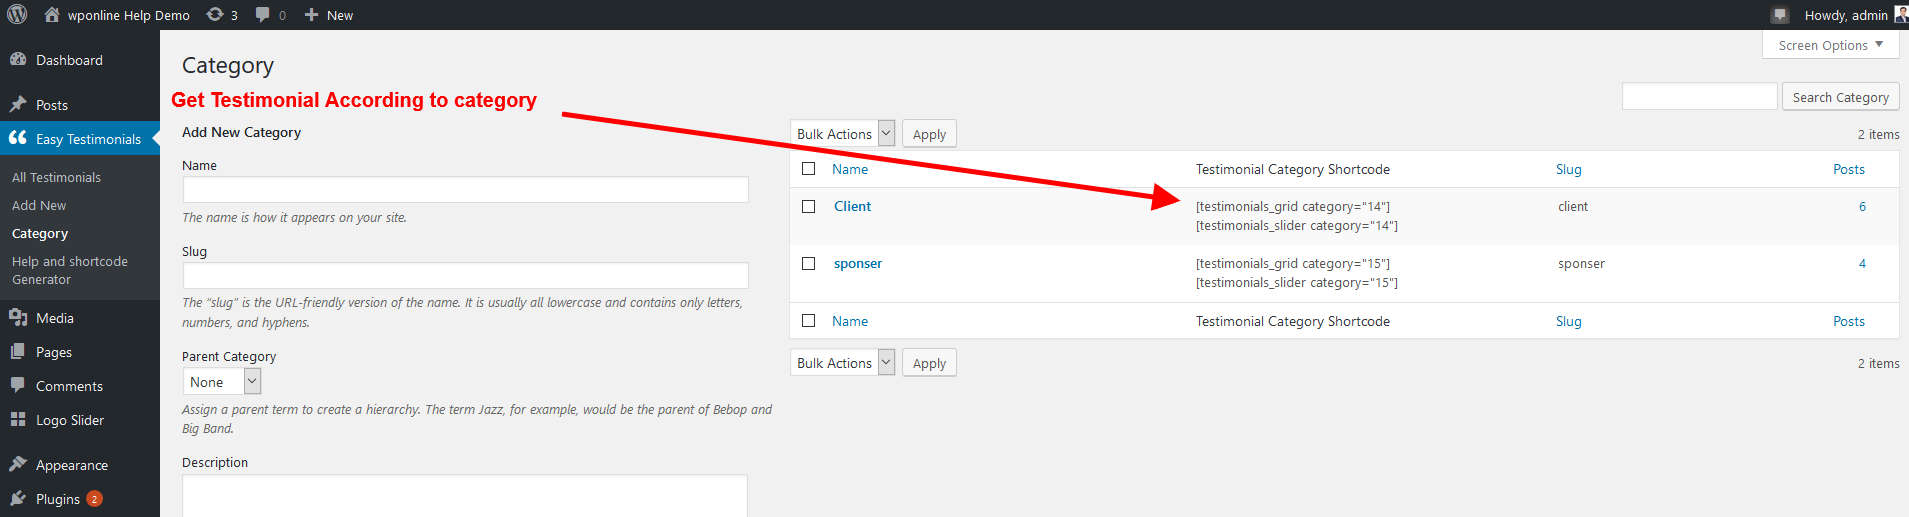Check the sponser category checkbox
The width and height of the screenshot is (1909, 517).
(x=808, y=263)
